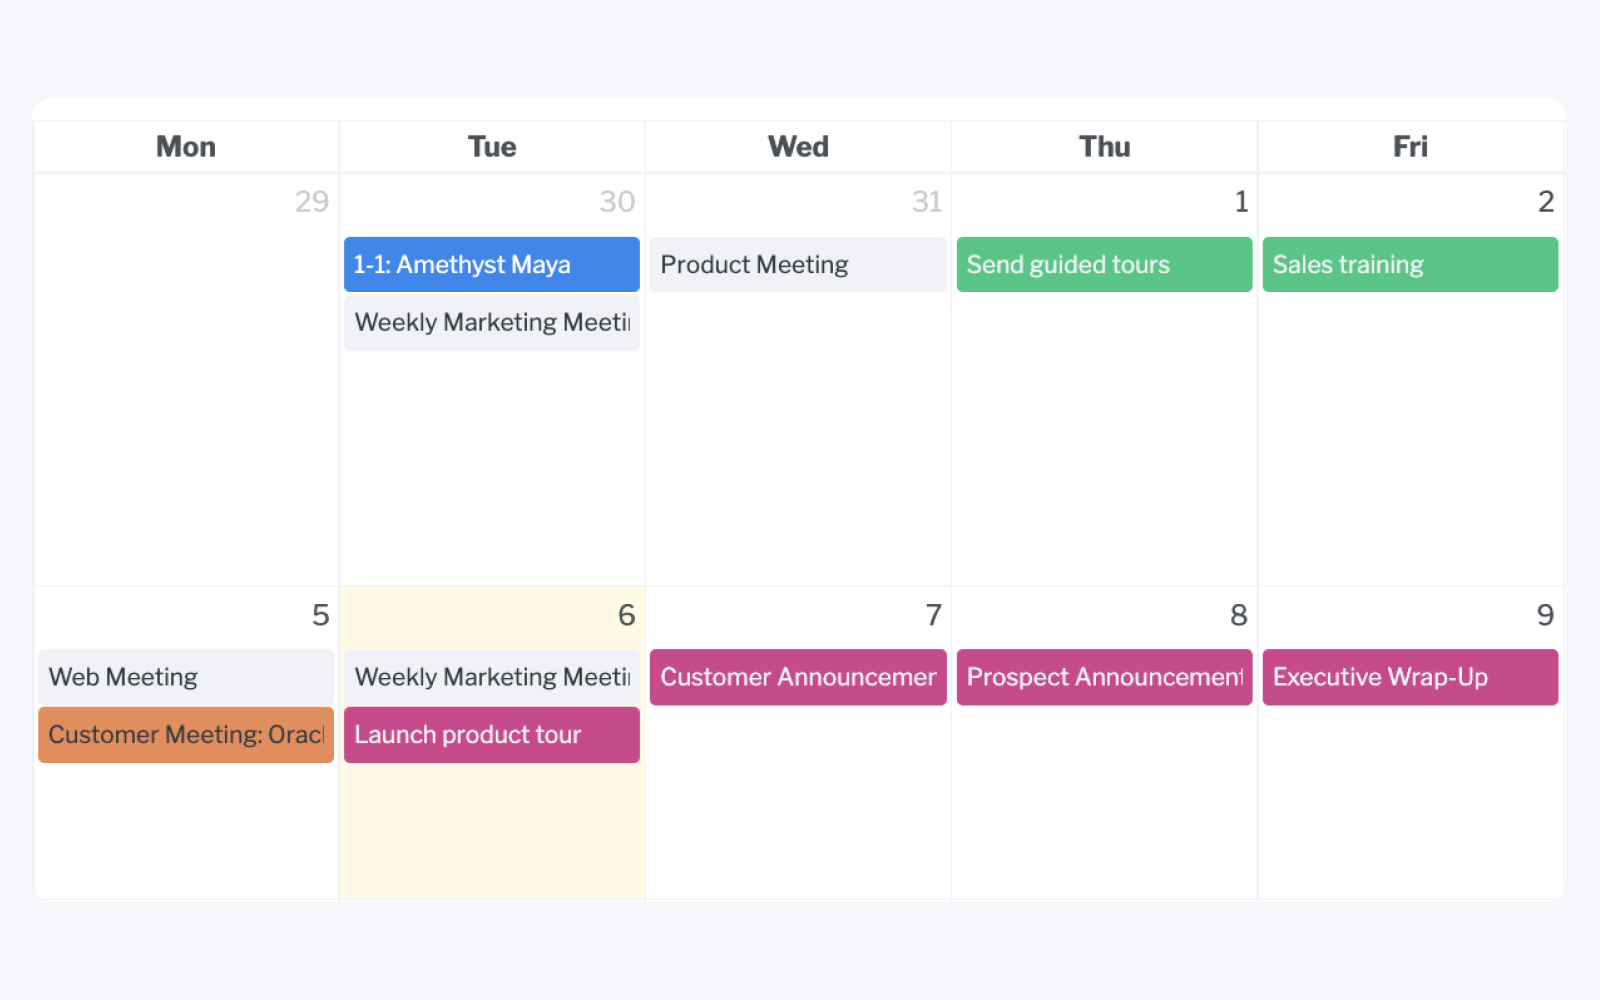Open the 1-1: Amethyst Maya event
The width and height of the screenshot is (1600, 1000).
[x=491, y=264]
